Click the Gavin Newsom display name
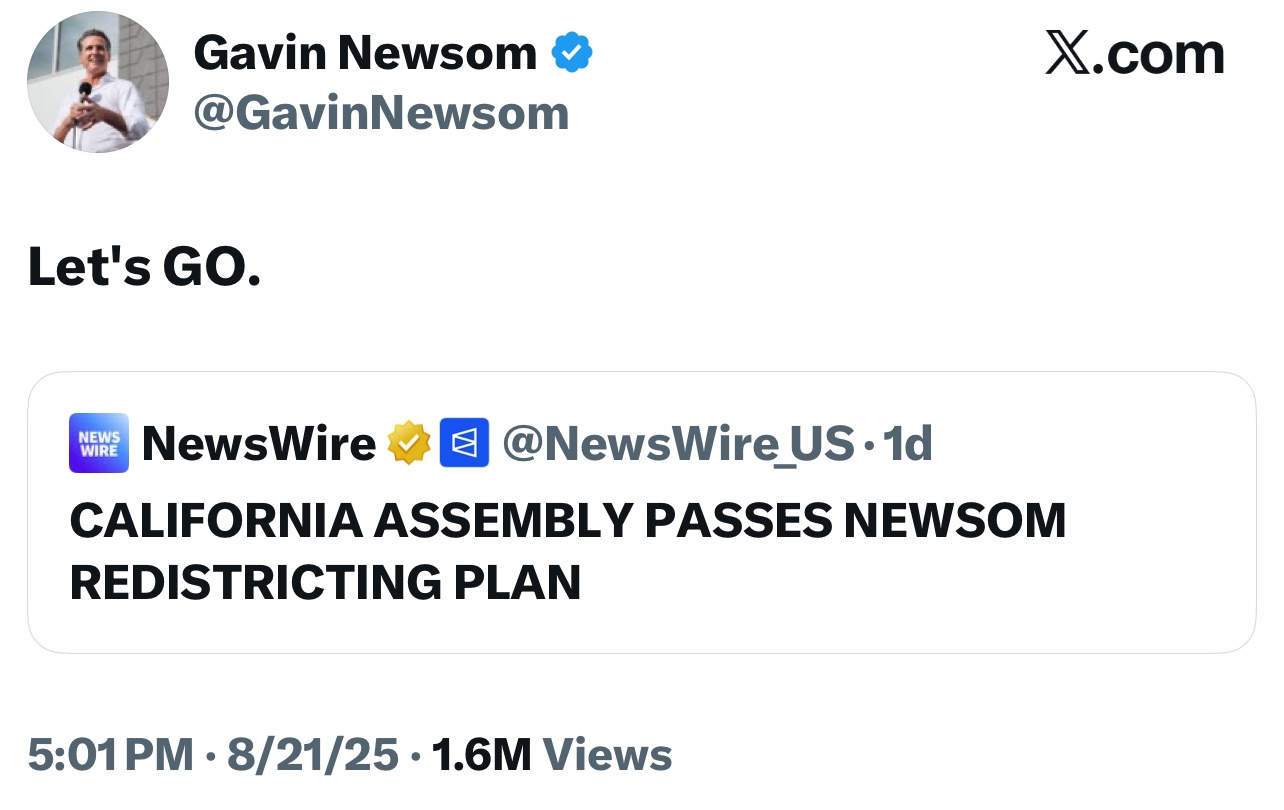Viewport: 1284px width, 810px height. pyautogui.click(x=365, y=52)
